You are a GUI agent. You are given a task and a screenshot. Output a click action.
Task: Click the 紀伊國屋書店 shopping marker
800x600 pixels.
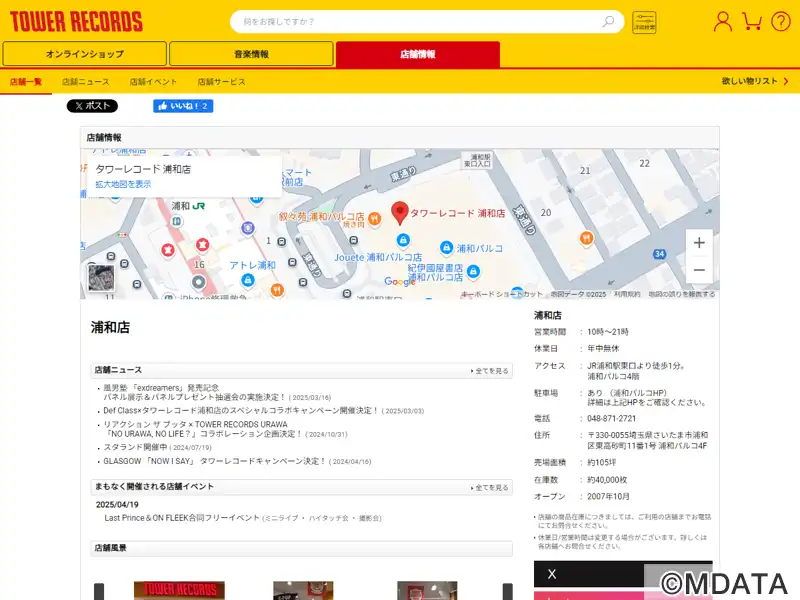point(473,271)
